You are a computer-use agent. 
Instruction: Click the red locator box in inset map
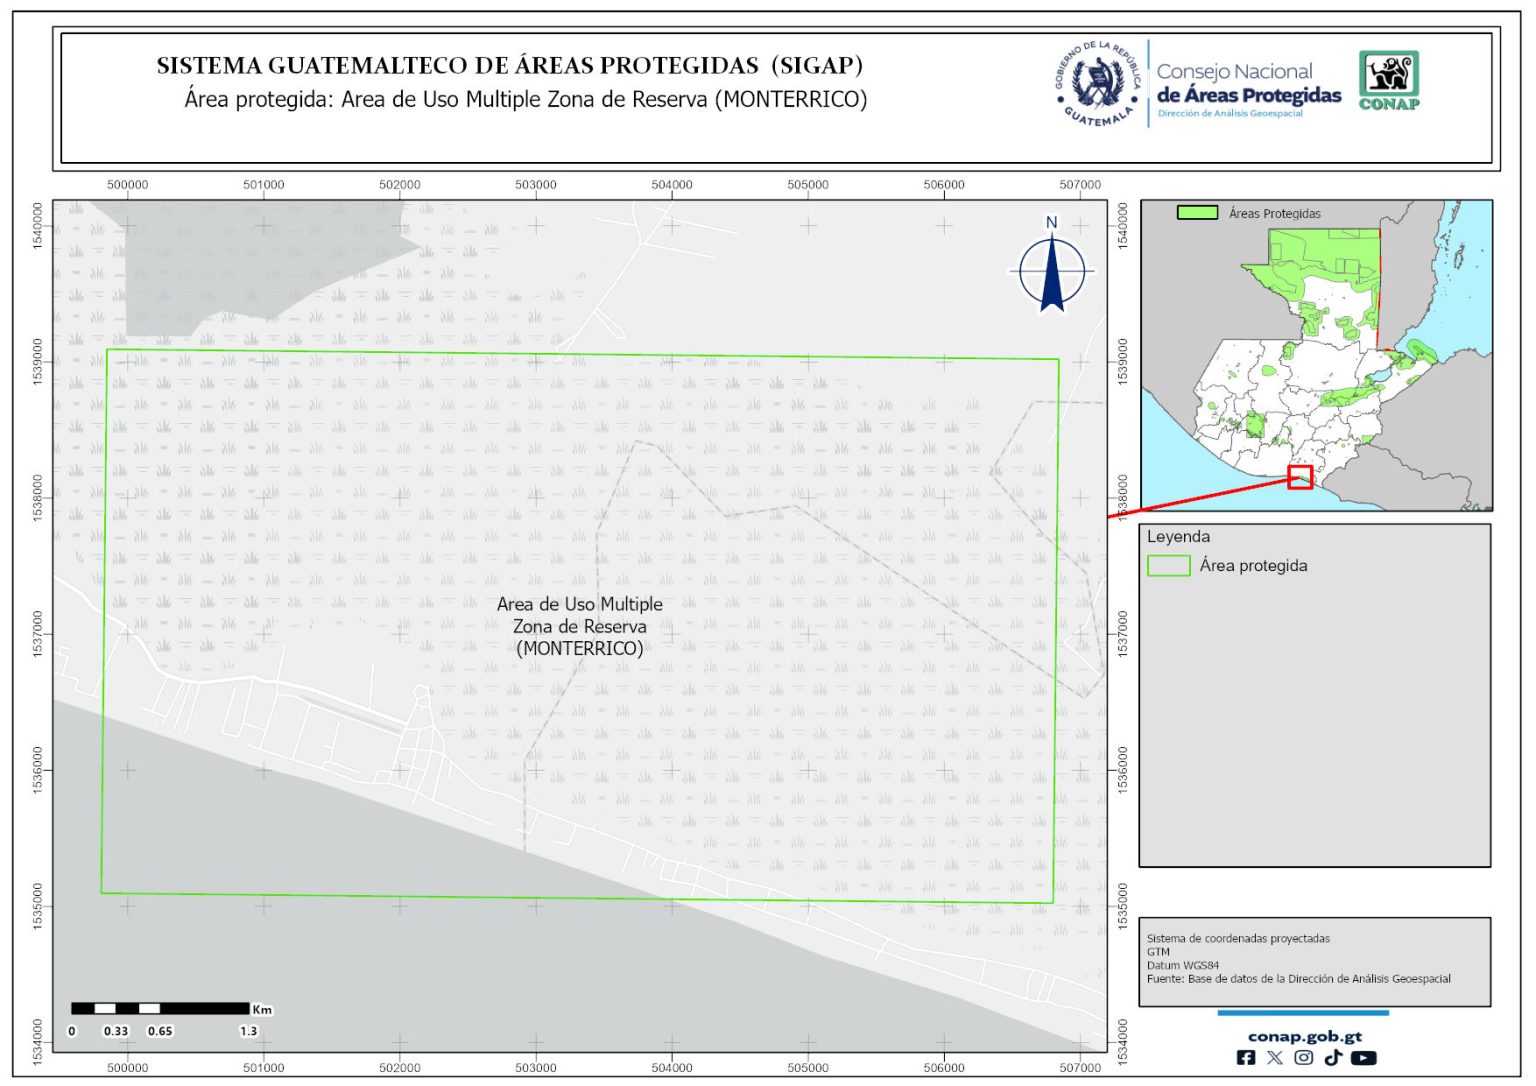coord(1299,477)
